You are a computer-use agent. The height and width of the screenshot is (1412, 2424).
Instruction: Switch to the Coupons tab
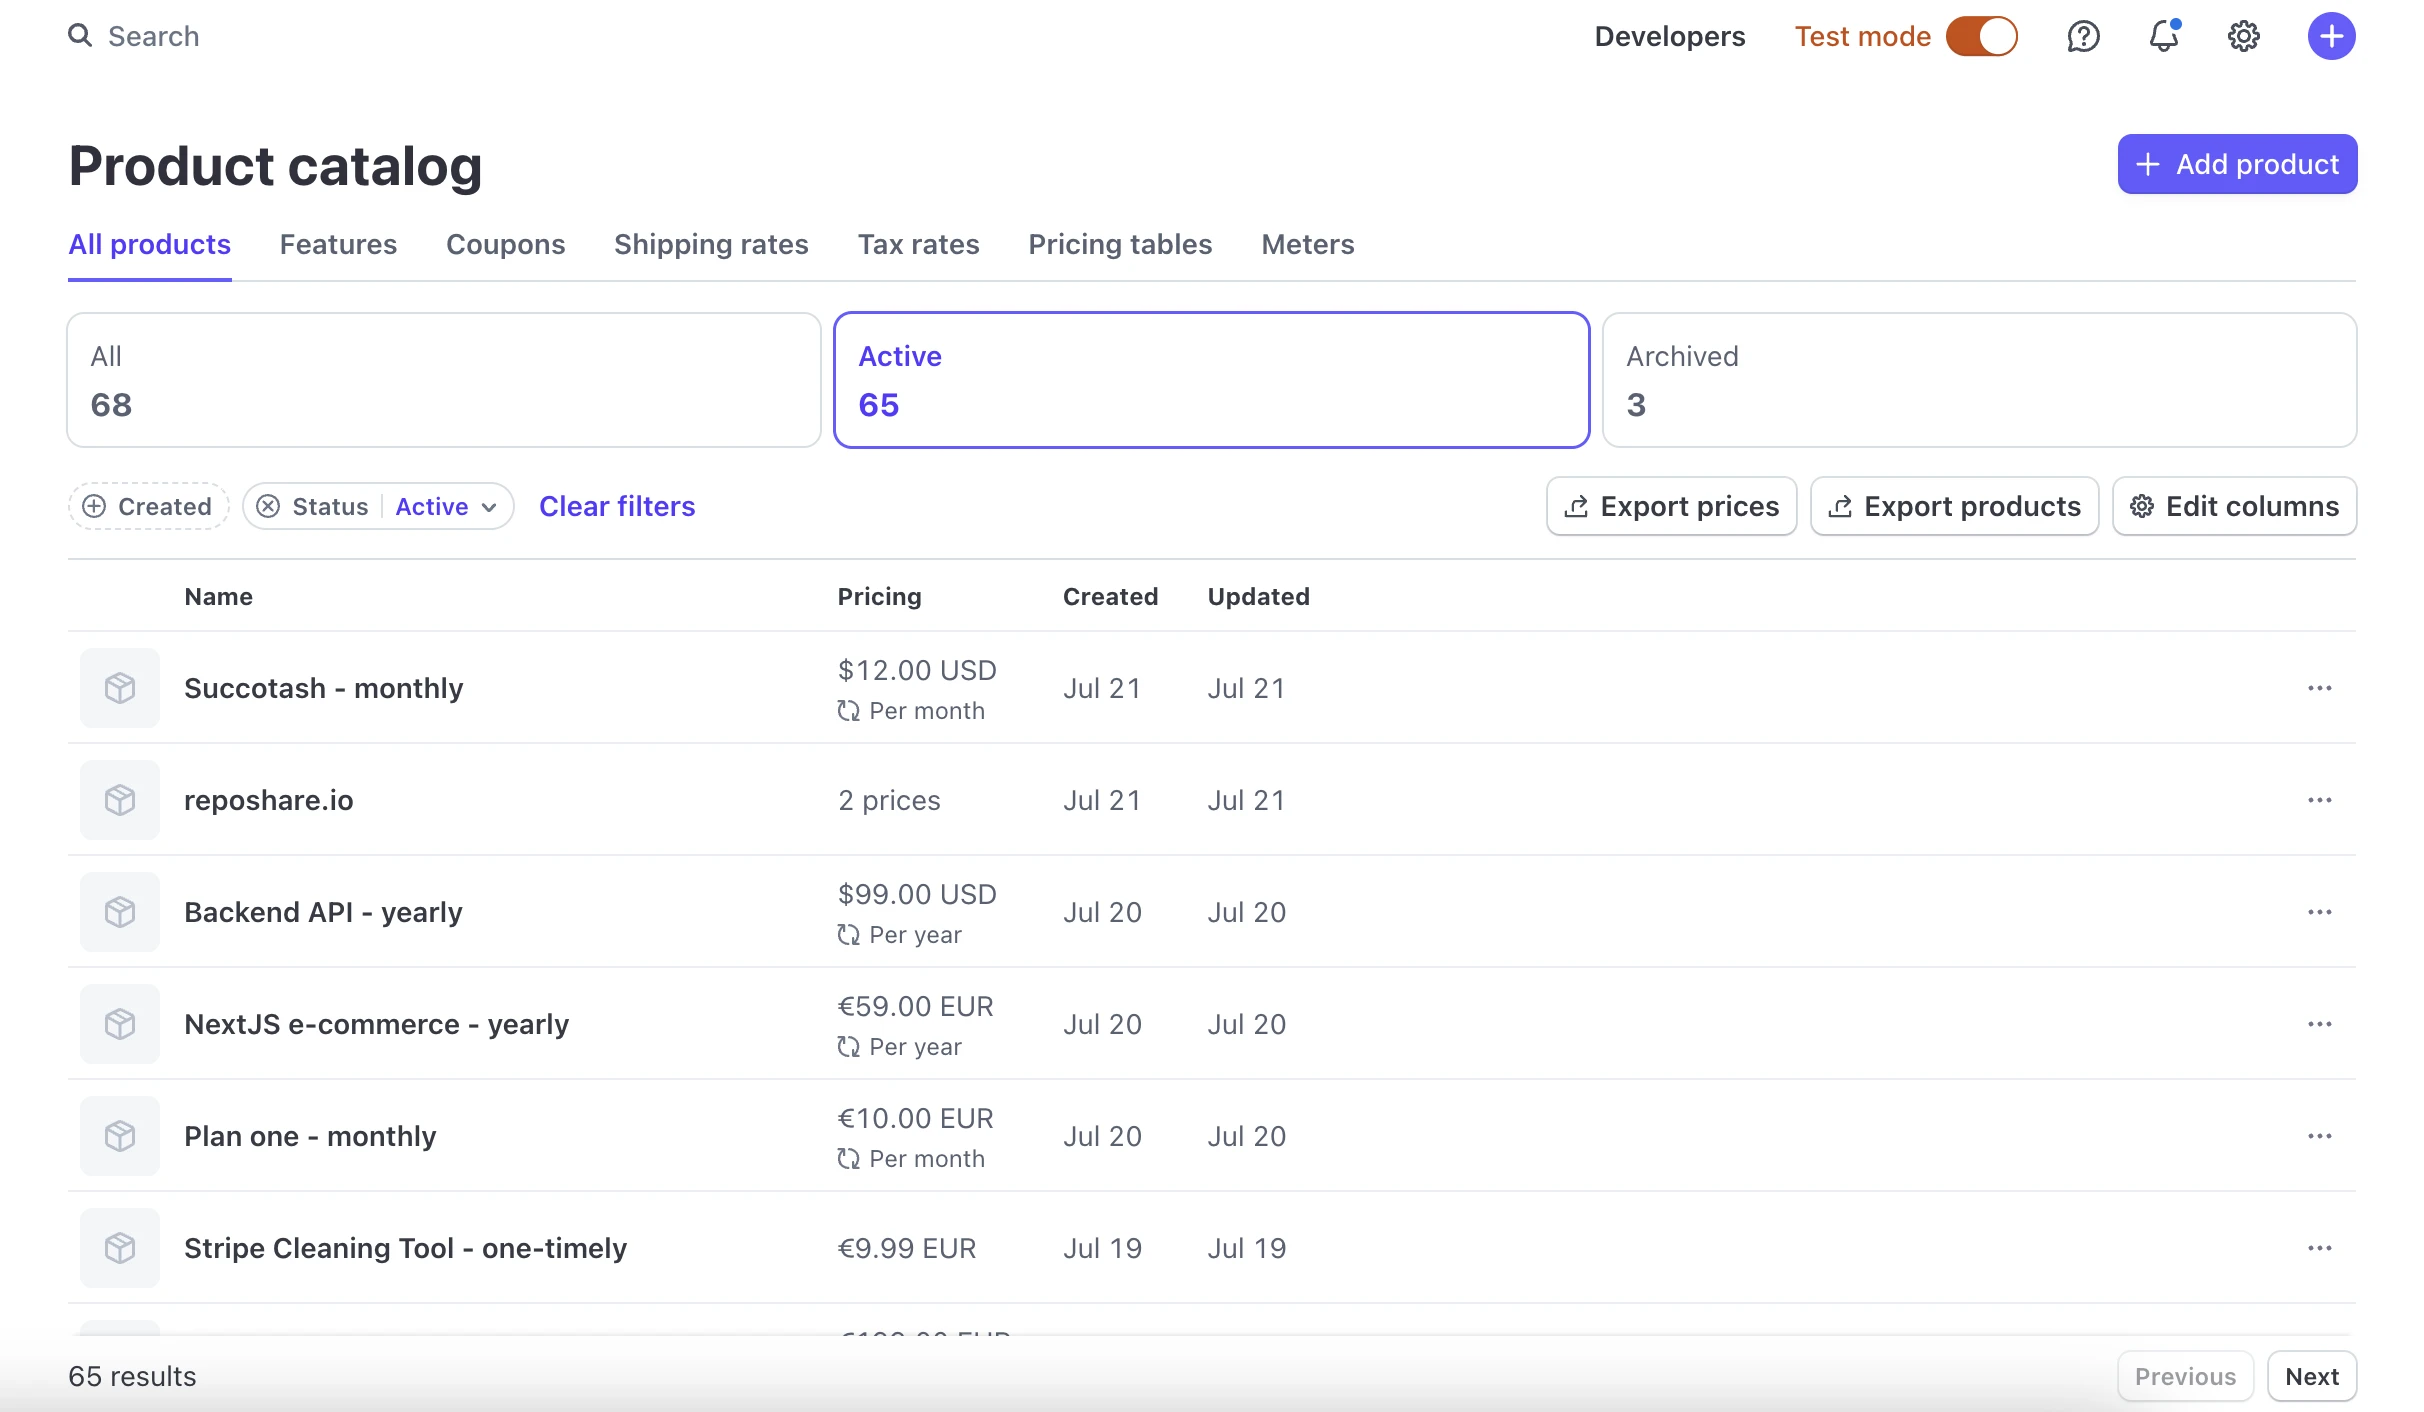point(505,244)
